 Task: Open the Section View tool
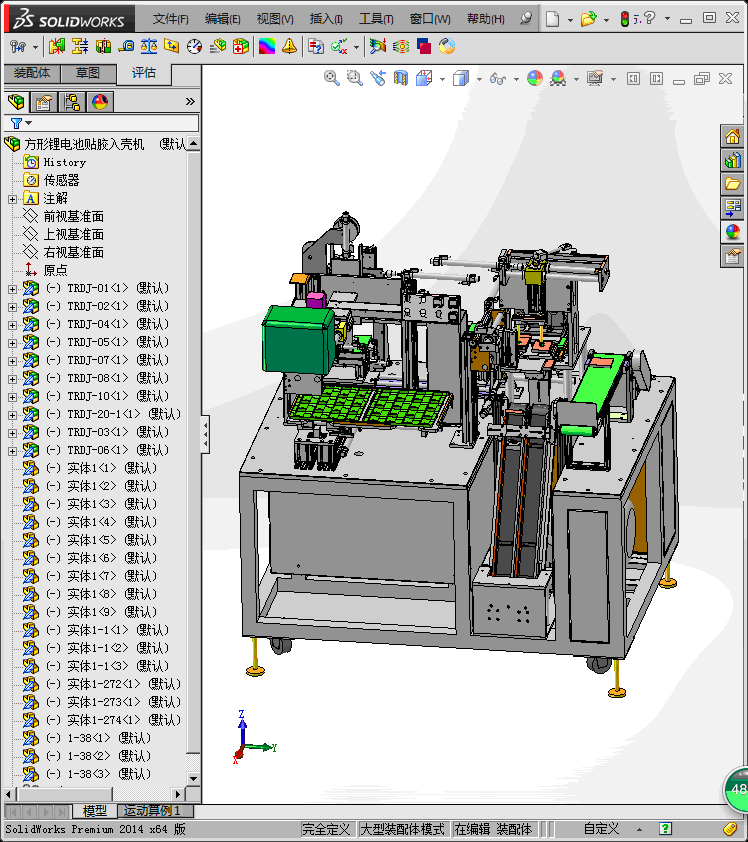coord(400,78)
